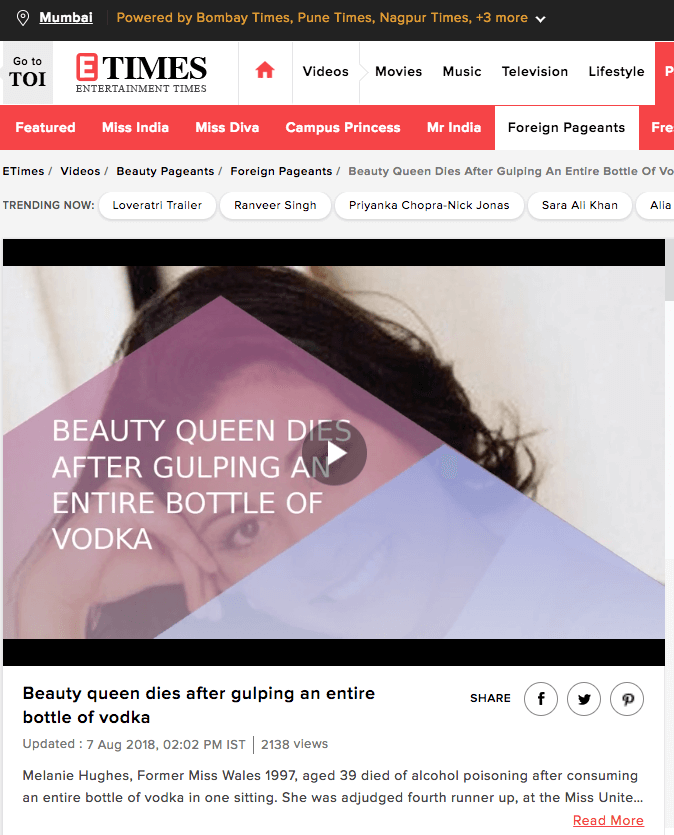Open the Videos menu item
Image resolution: width=674 pixels, height=835 pixels.
pyautogui.click(x=326, y=71)
